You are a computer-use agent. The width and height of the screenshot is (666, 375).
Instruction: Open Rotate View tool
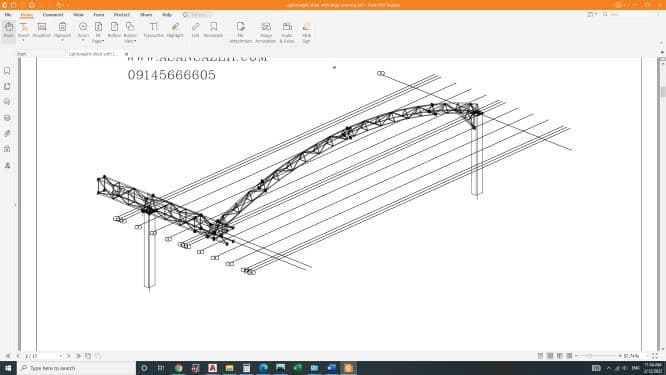pos(130,32)
